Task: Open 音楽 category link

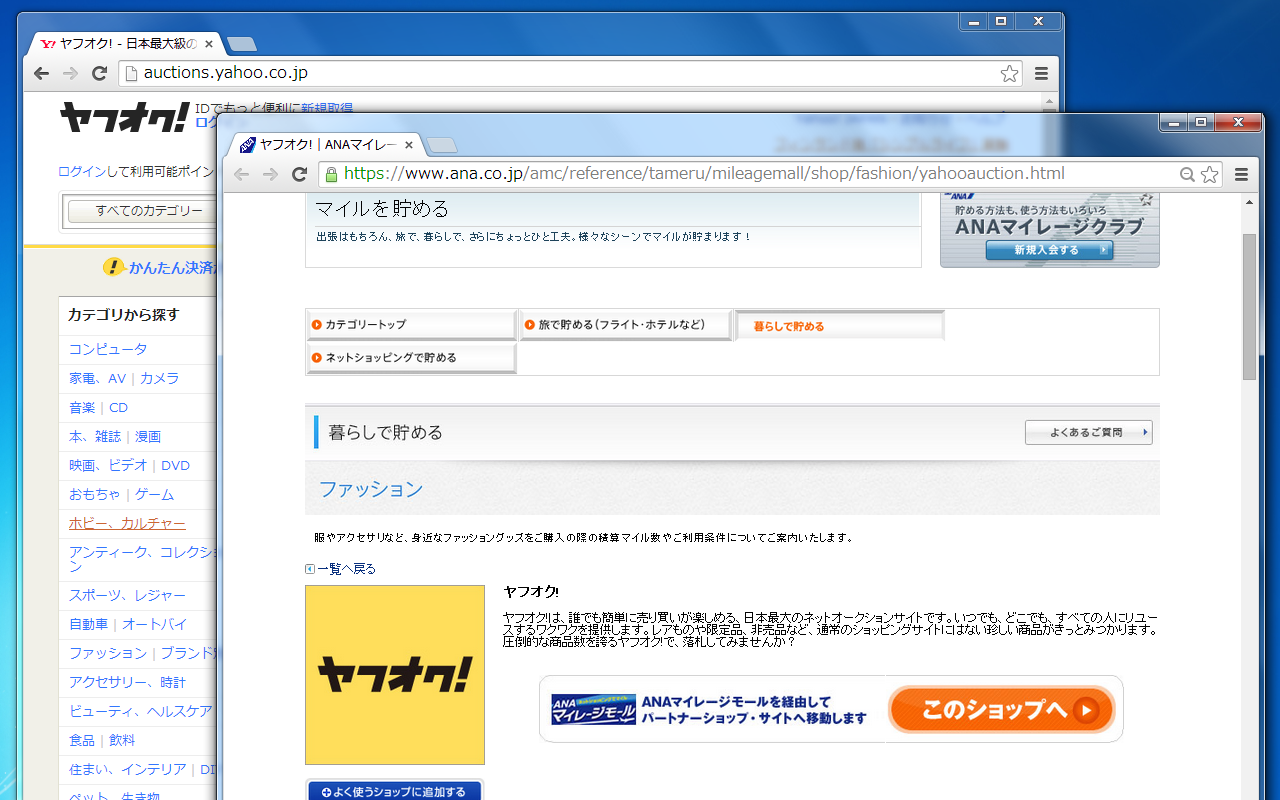Action: 82,407
